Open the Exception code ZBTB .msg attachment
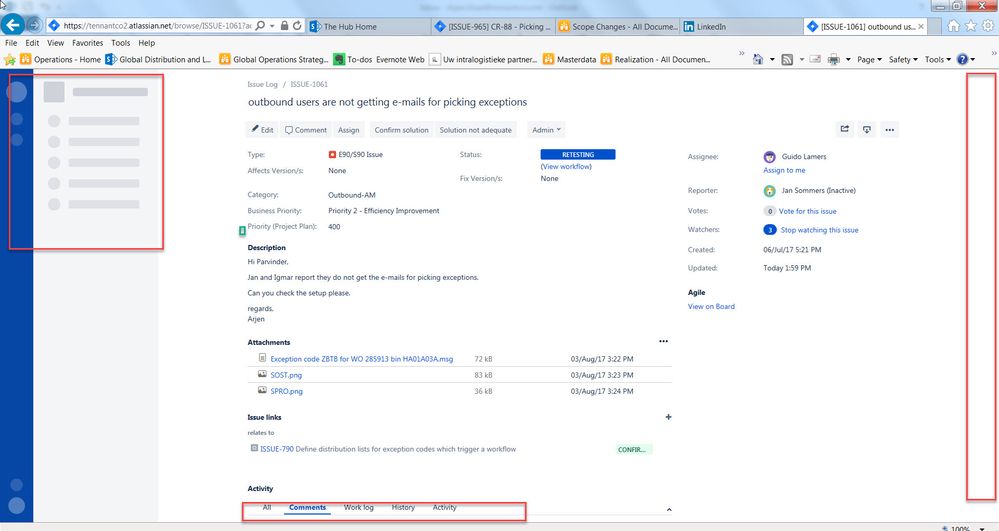This screenshot has height=531, width=999. point(361,360)
